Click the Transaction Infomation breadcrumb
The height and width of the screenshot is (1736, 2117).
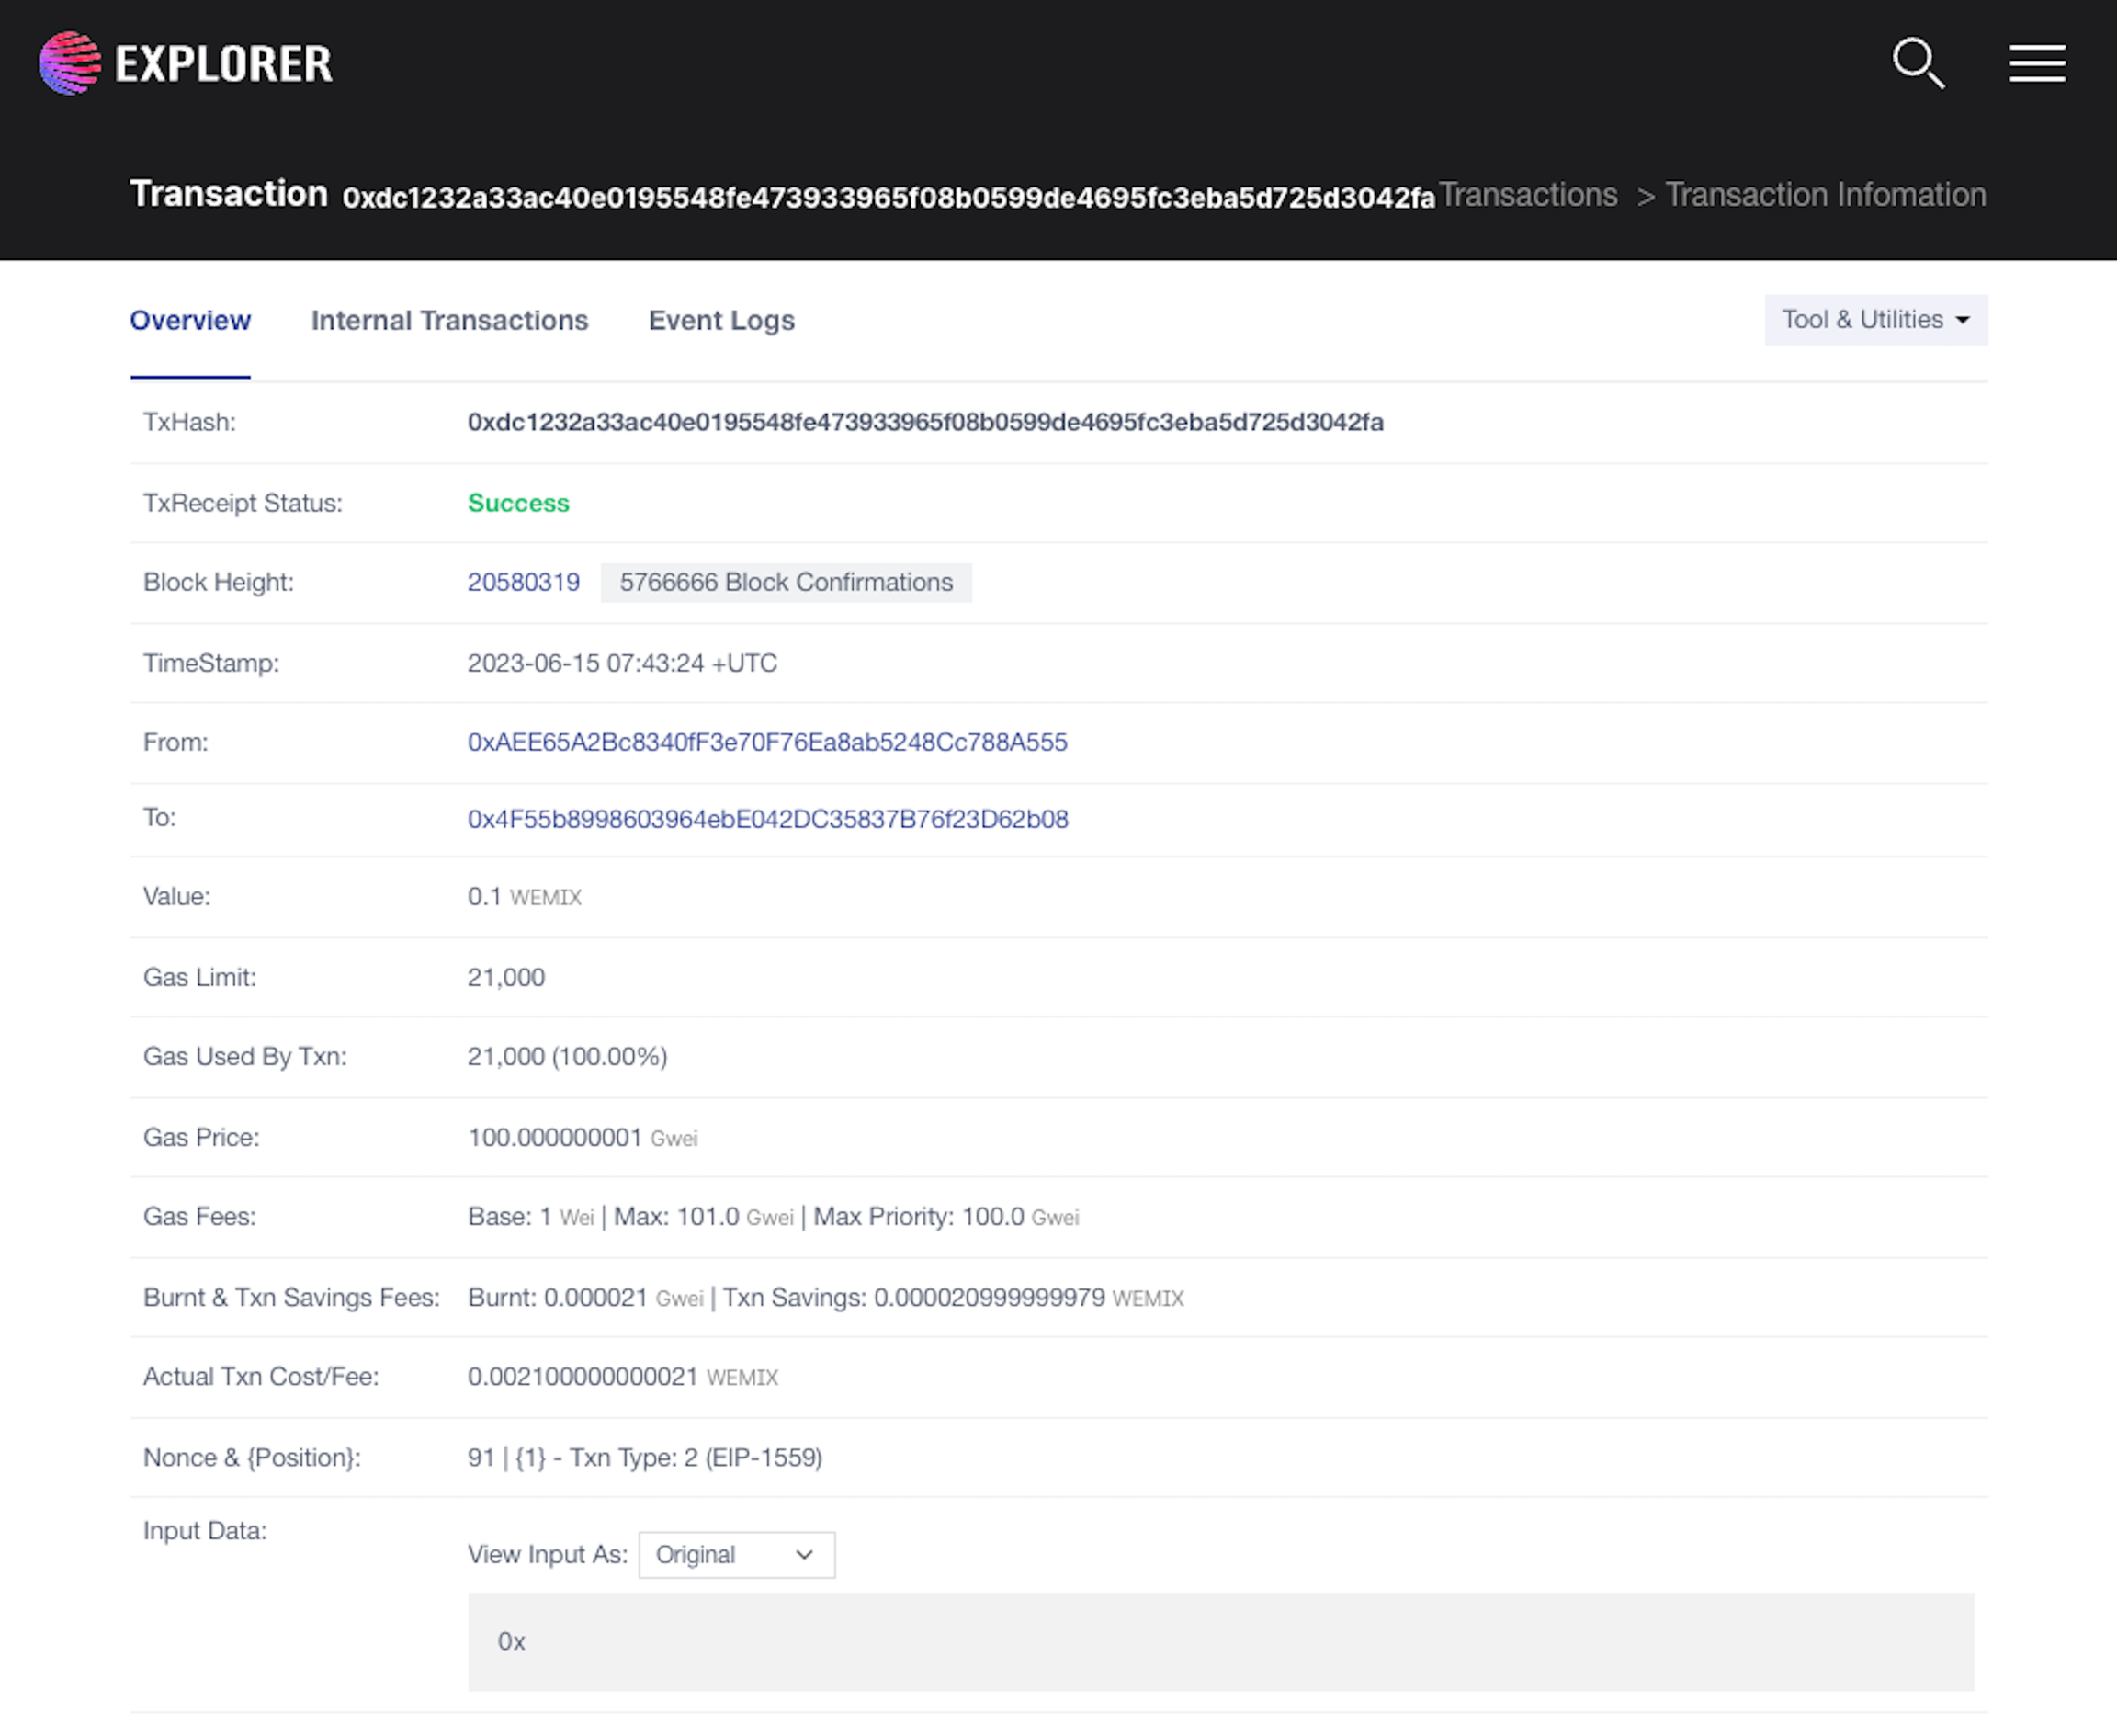[x=1825, y=195]
